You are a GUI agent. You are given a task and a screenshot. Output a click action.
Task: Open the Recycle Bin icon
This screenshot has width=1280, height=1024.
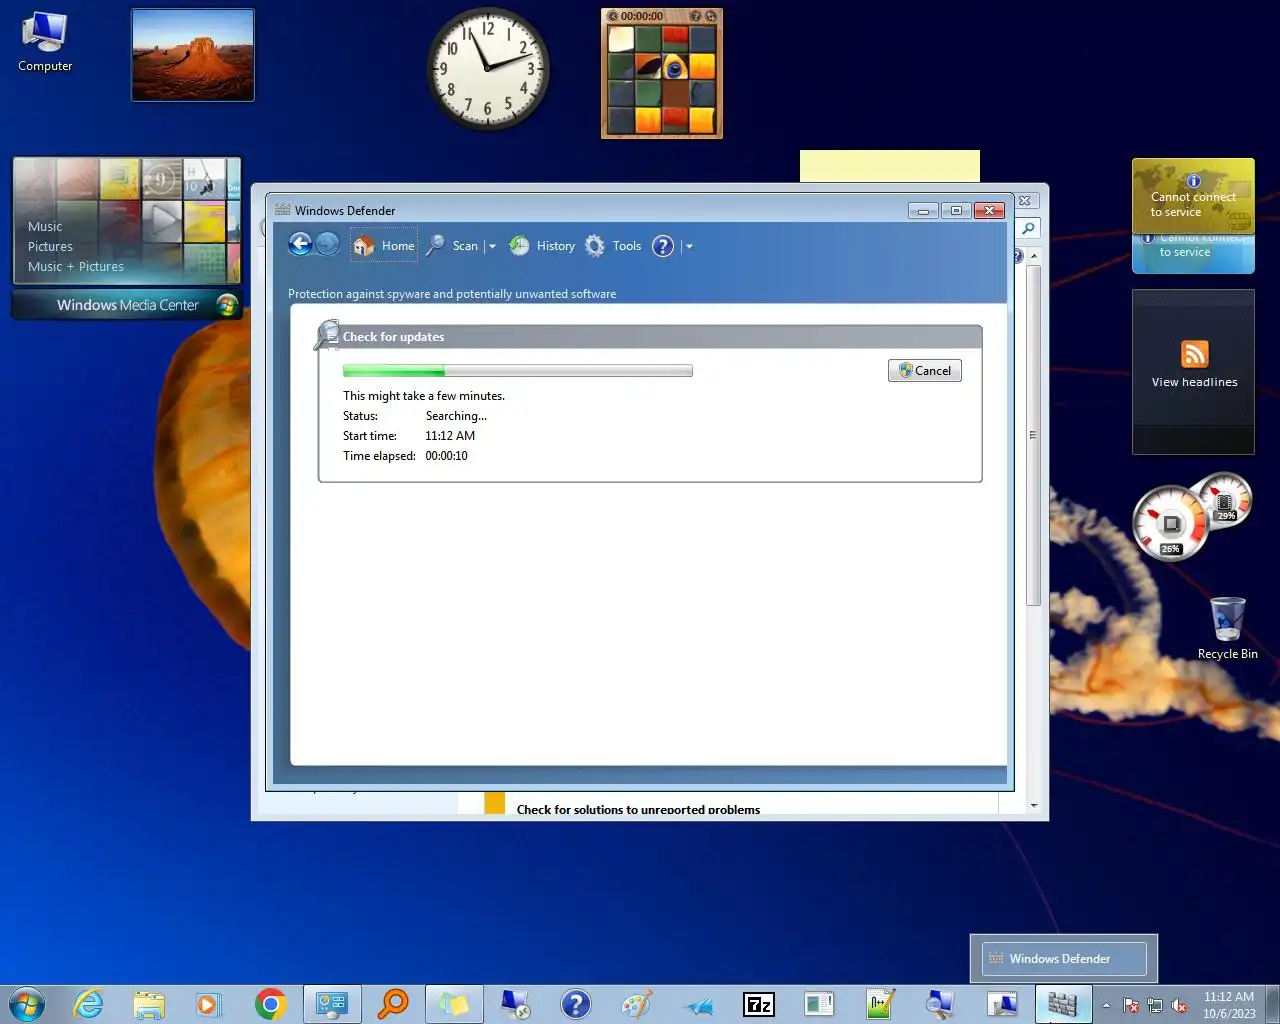pyautogui.click(x=1228, y=628)
